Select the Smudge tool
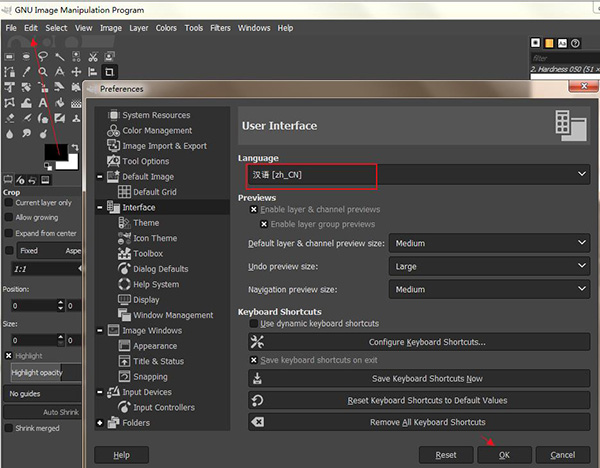 click(26, 134)
